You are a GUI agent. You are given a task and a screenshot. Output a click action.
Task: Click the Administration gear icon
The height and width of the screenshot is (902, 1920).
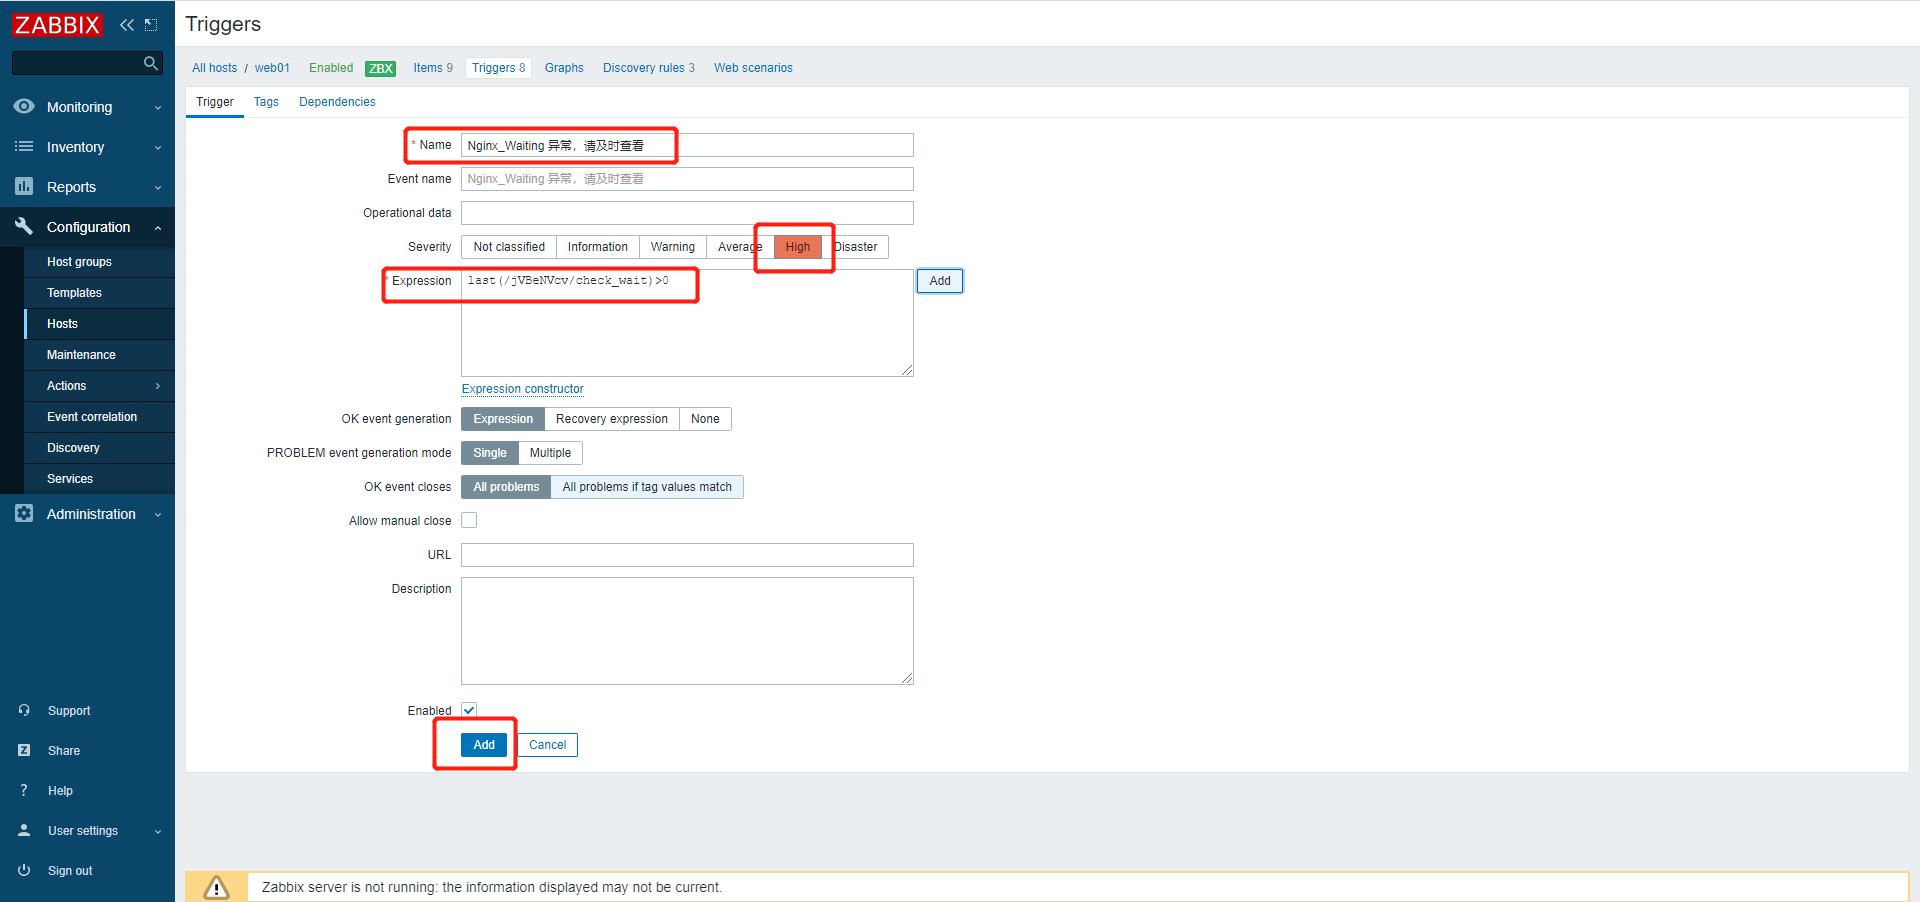[24, 513]
